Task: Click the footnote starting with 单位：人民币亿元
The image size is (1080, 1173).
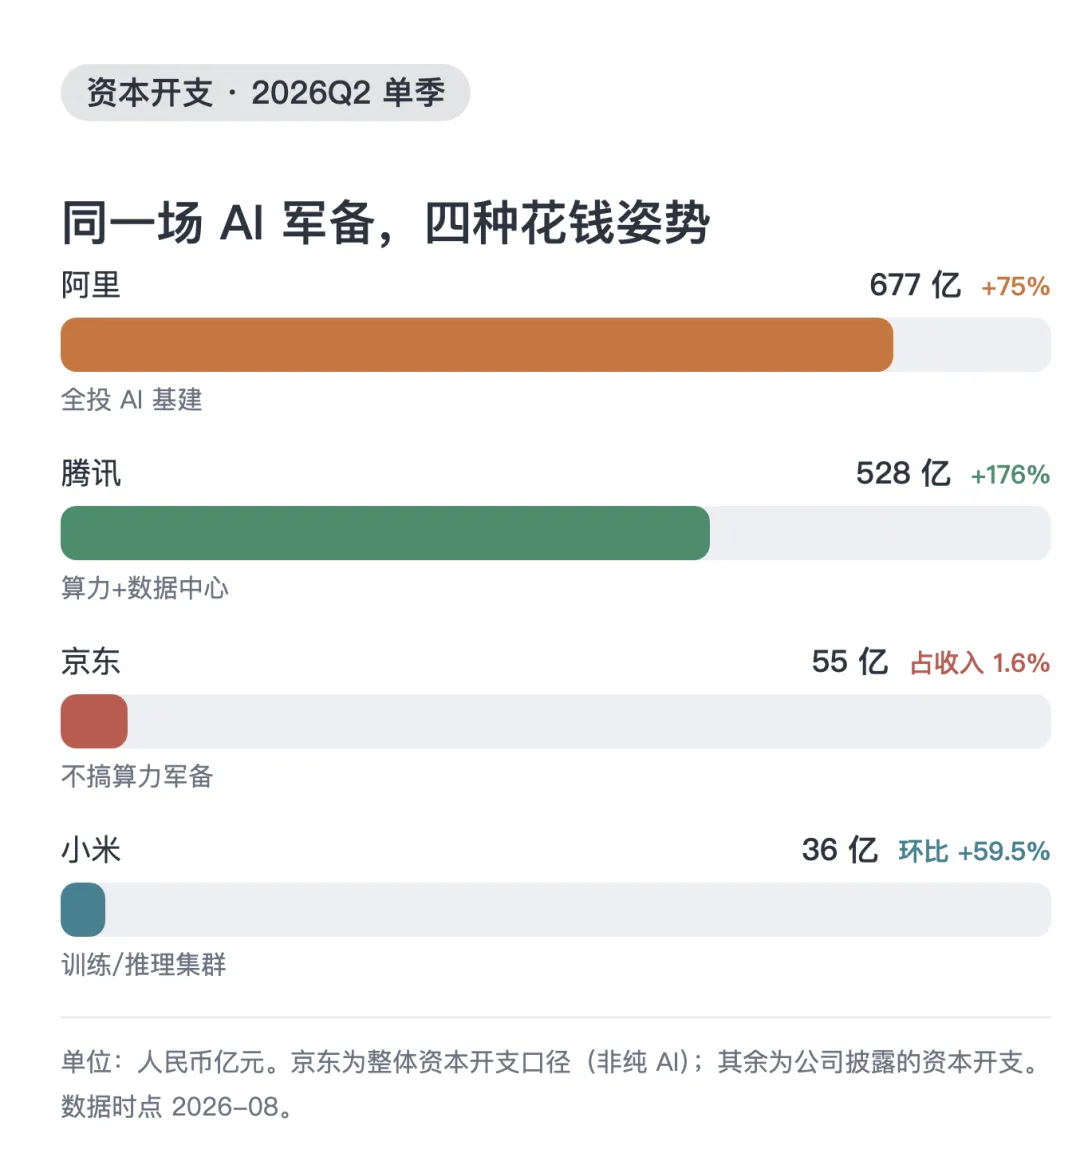Action: click(x=551, y=1084)
